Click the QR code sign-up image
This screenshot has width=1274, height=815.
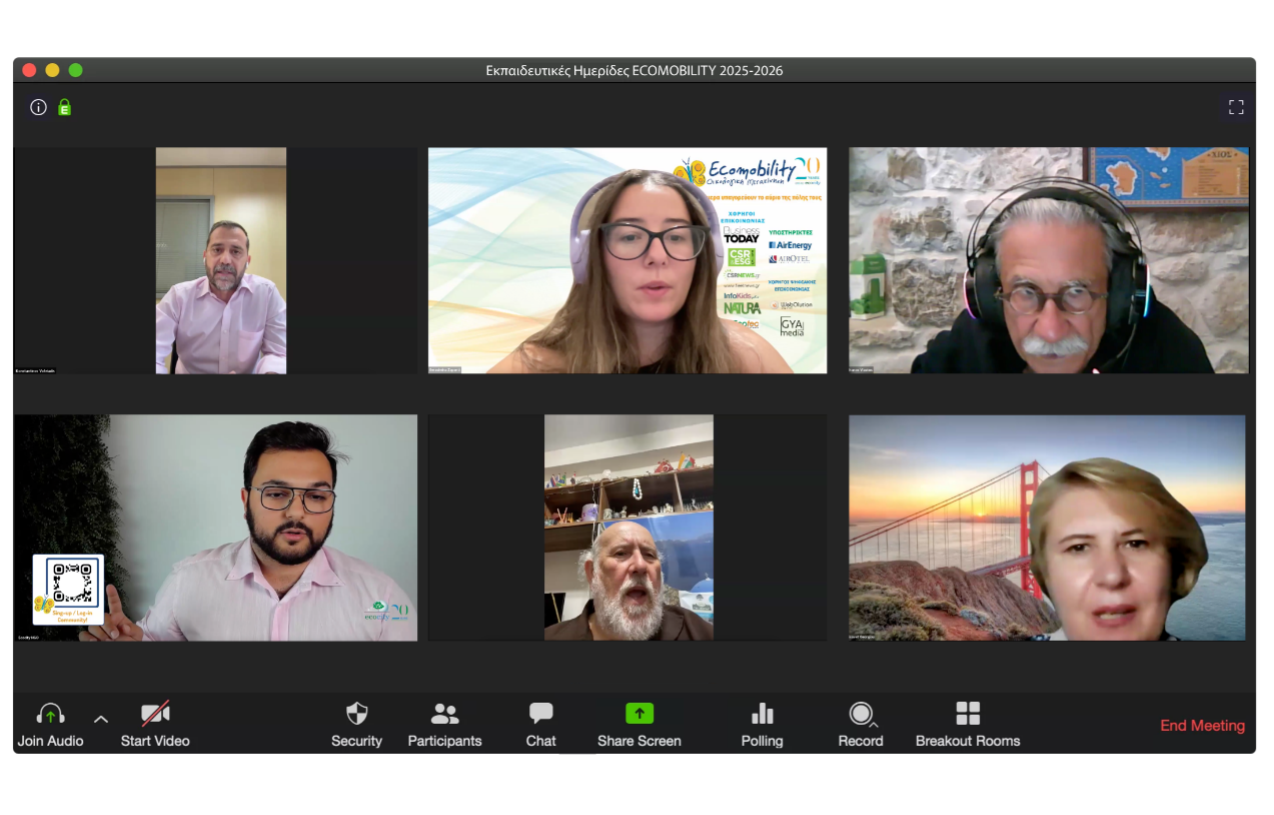68,588
